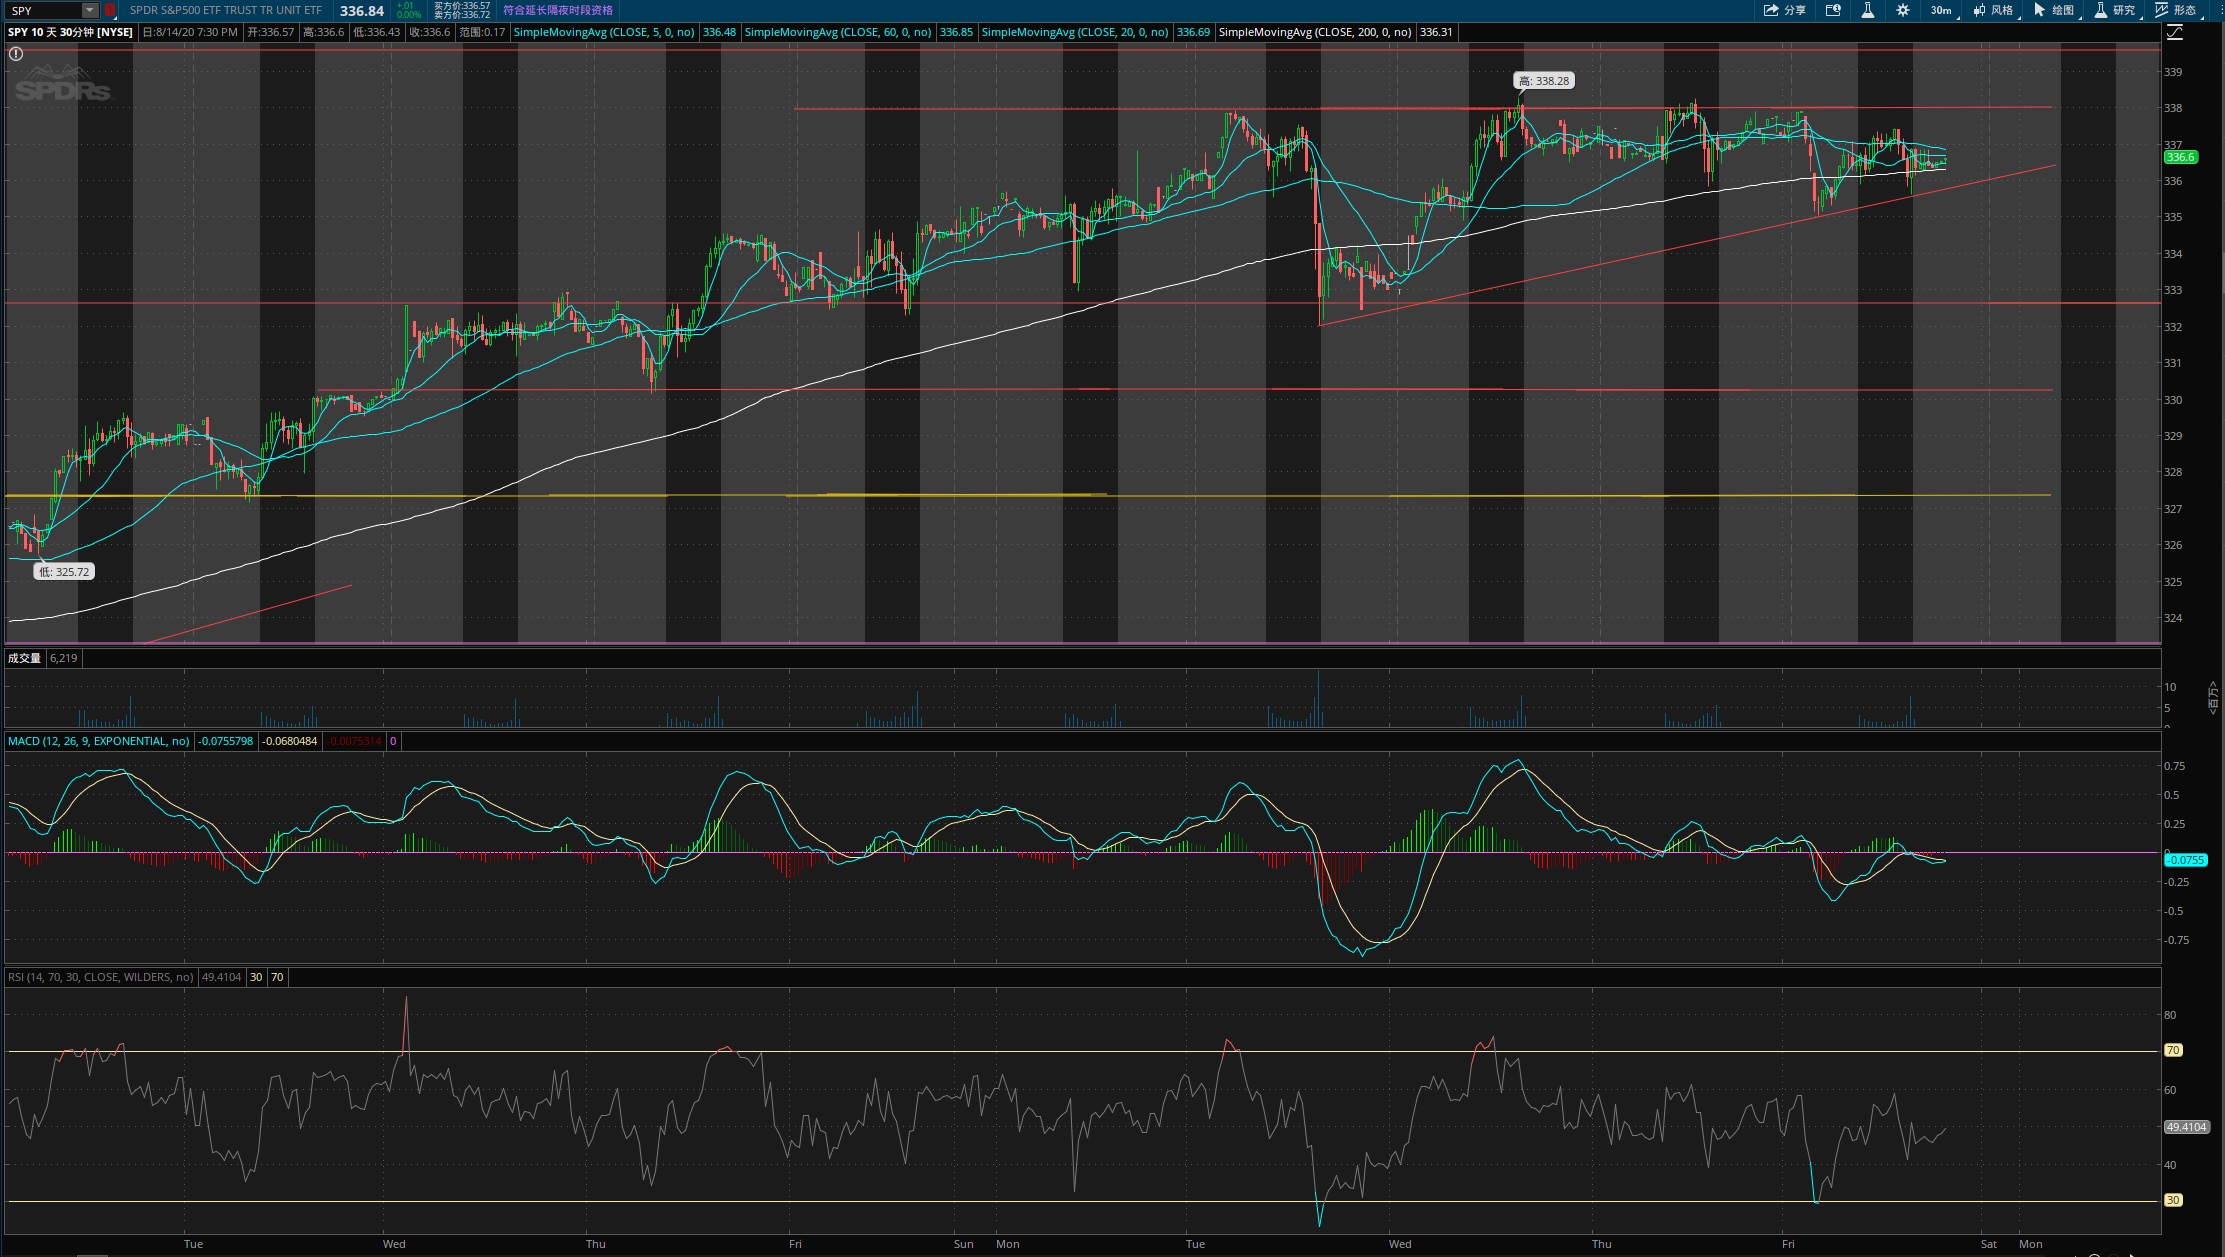Expand the SPY symbol dropdown arrow

90,10
